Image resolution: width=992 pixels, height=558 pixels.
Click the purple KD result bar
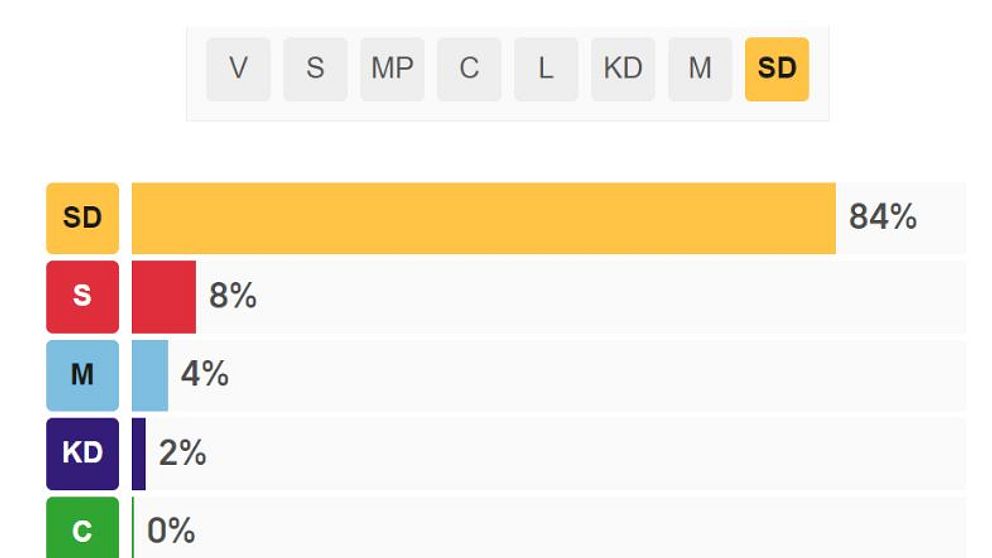(x=139, y=453)
